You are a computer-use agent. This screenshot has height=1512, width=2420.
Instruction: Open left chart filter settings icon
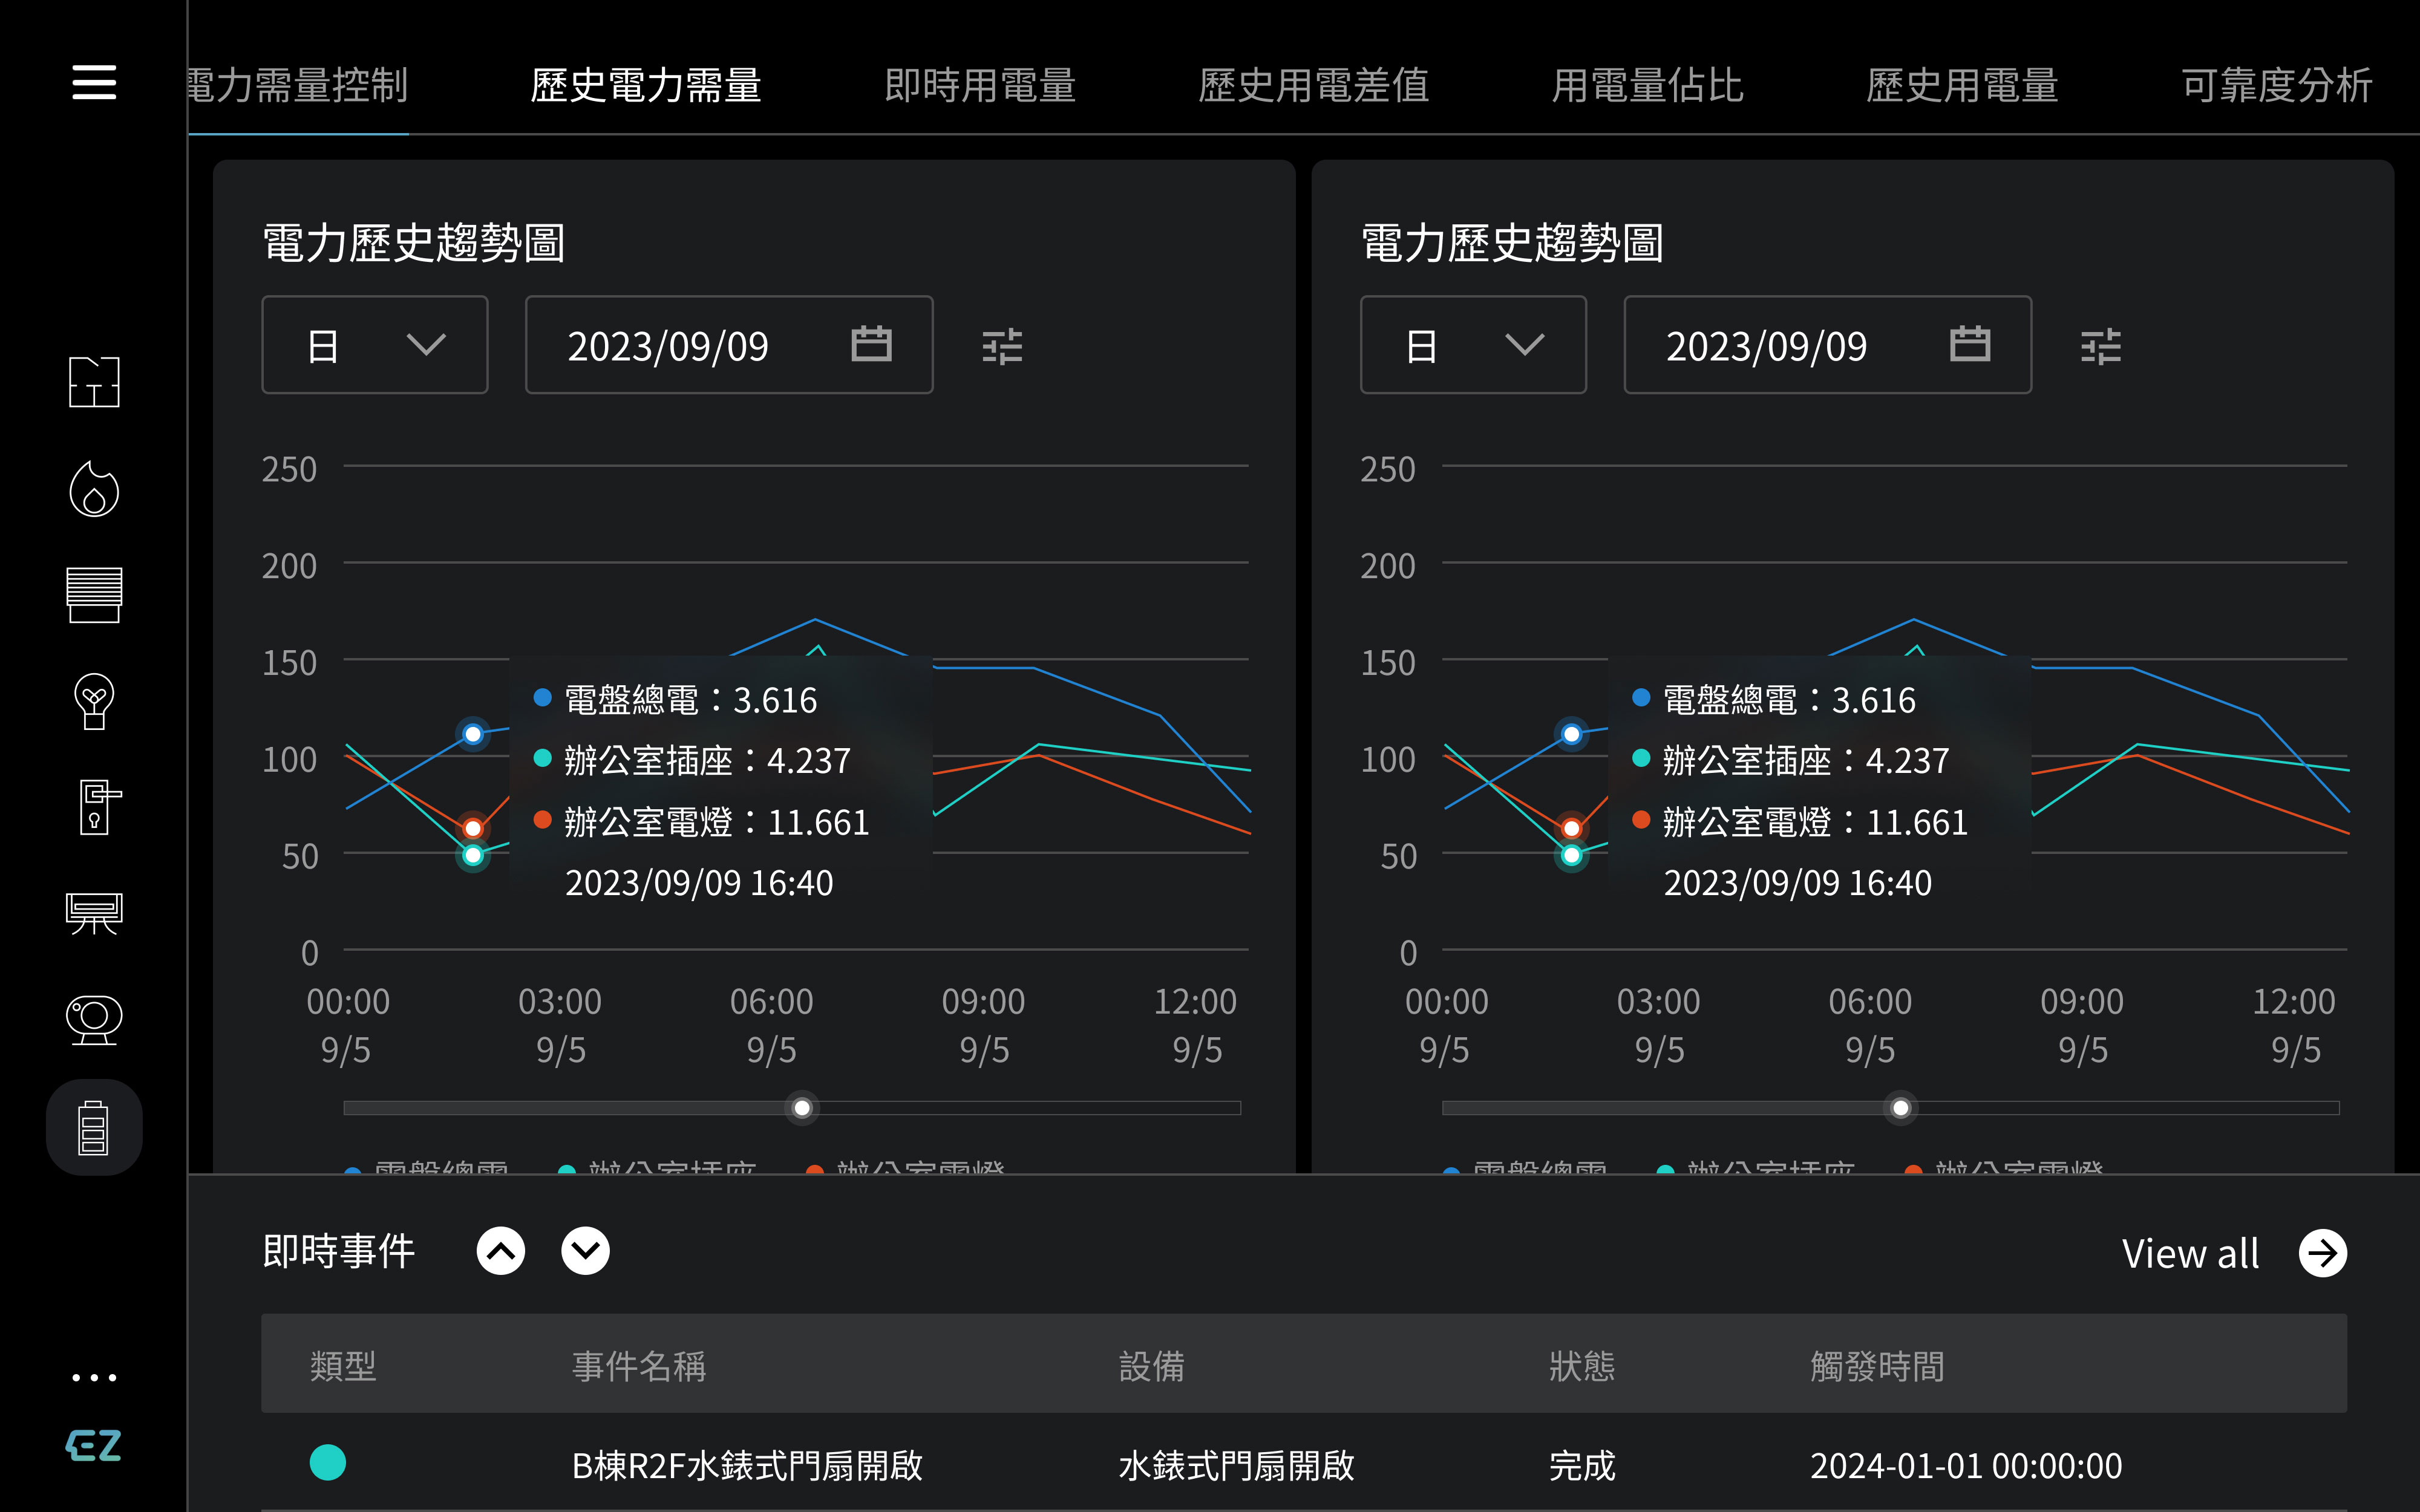click(1002, 346)
